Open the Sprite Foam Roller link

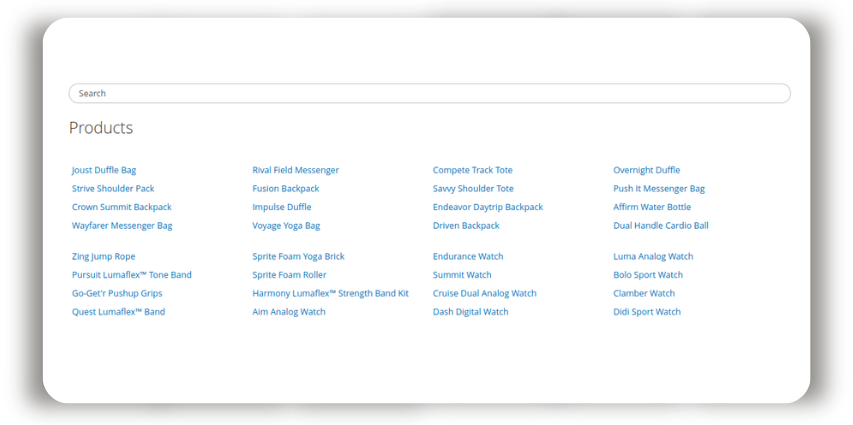click(289, 275)
